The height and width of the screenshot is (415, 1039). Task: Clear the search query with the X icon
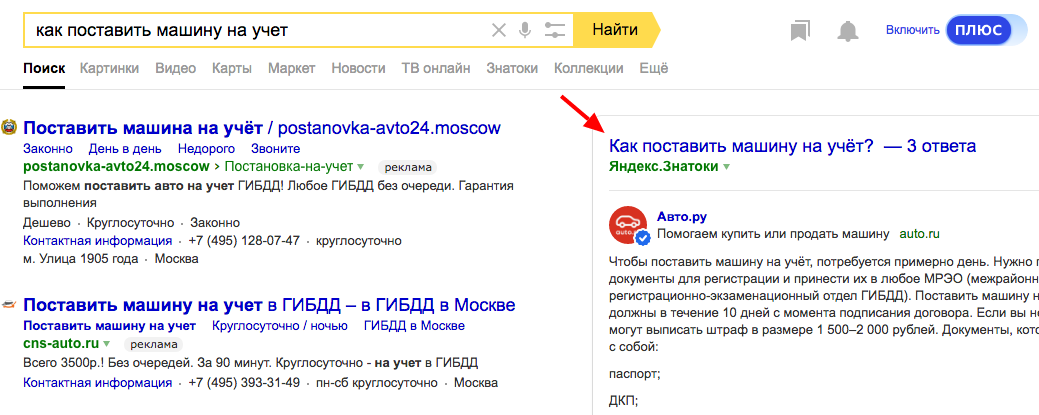click(498, 30)
